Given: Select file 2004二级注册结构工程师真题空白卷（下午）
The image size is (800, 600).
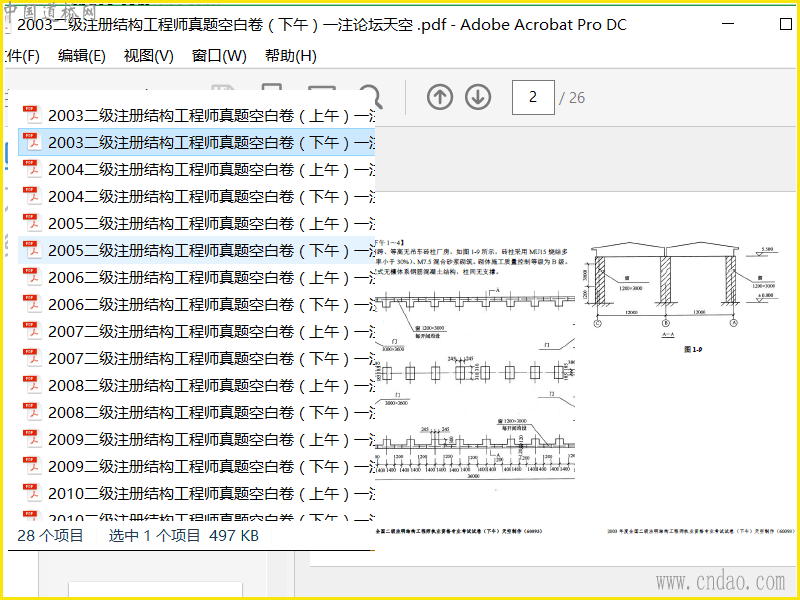Looking at the screenshot, I should (x=197, y=196).
